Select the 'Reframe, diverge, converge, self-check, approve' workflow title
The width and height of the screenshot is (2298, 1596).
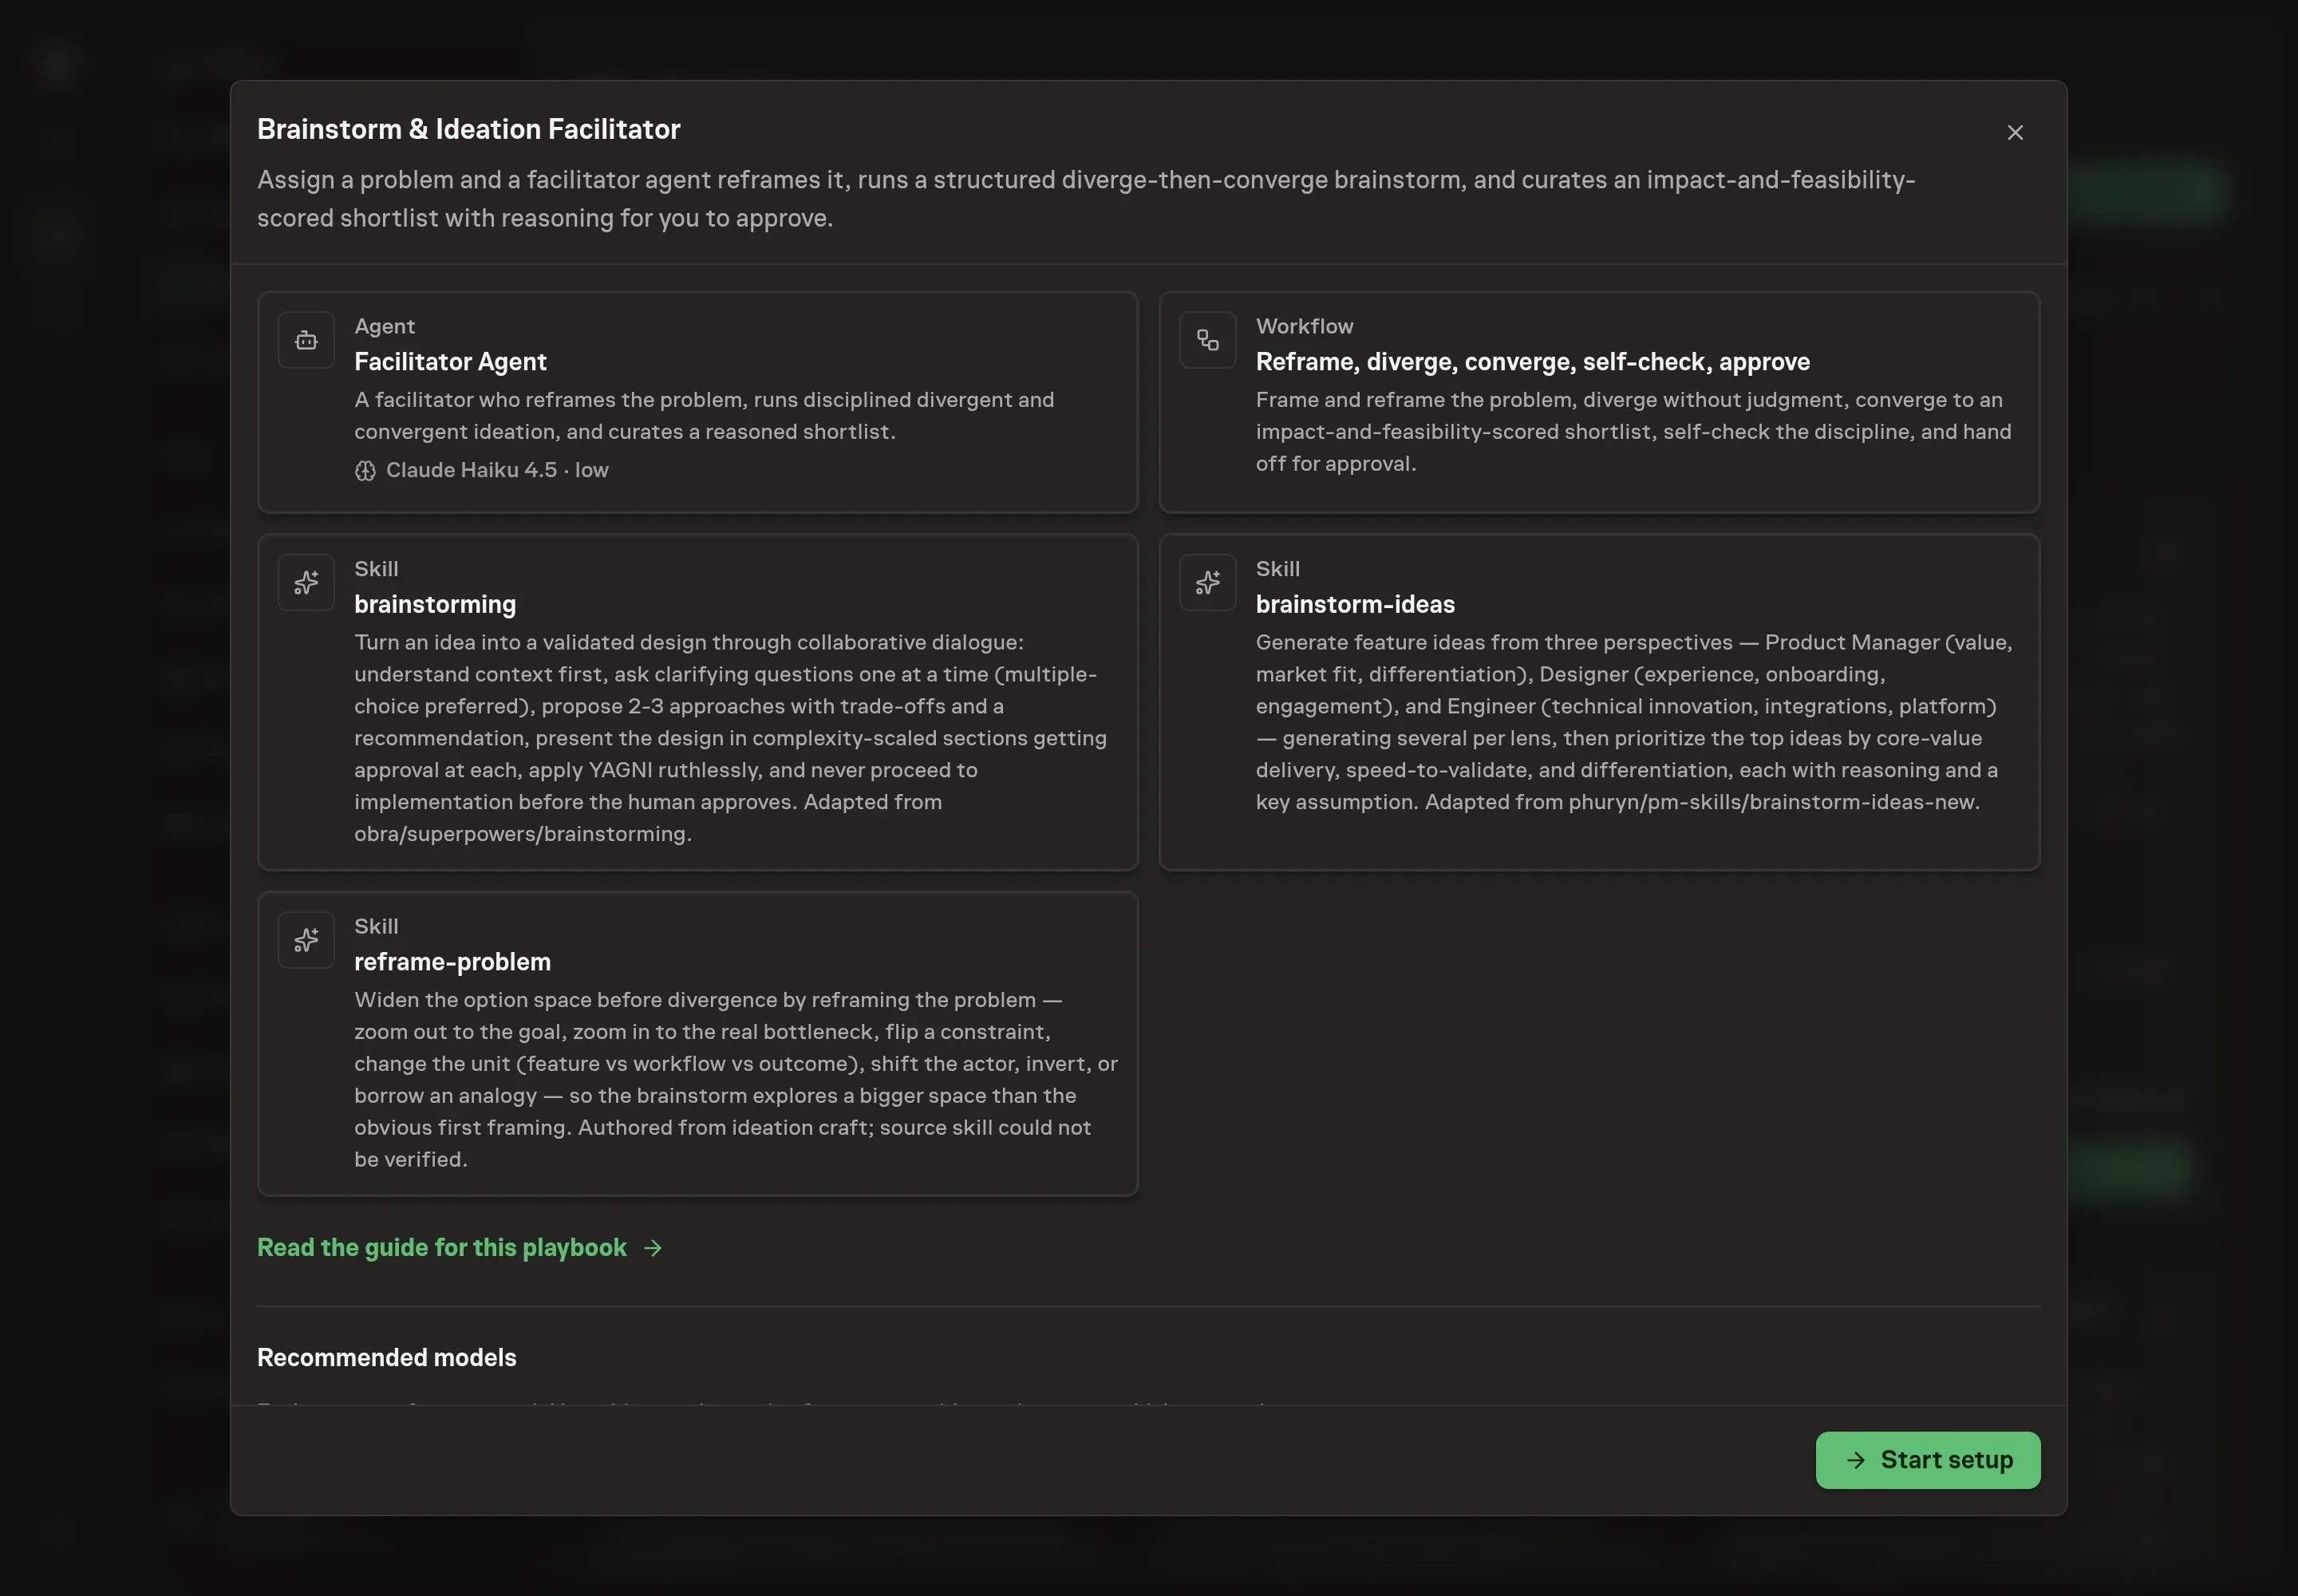(1532, 361)
